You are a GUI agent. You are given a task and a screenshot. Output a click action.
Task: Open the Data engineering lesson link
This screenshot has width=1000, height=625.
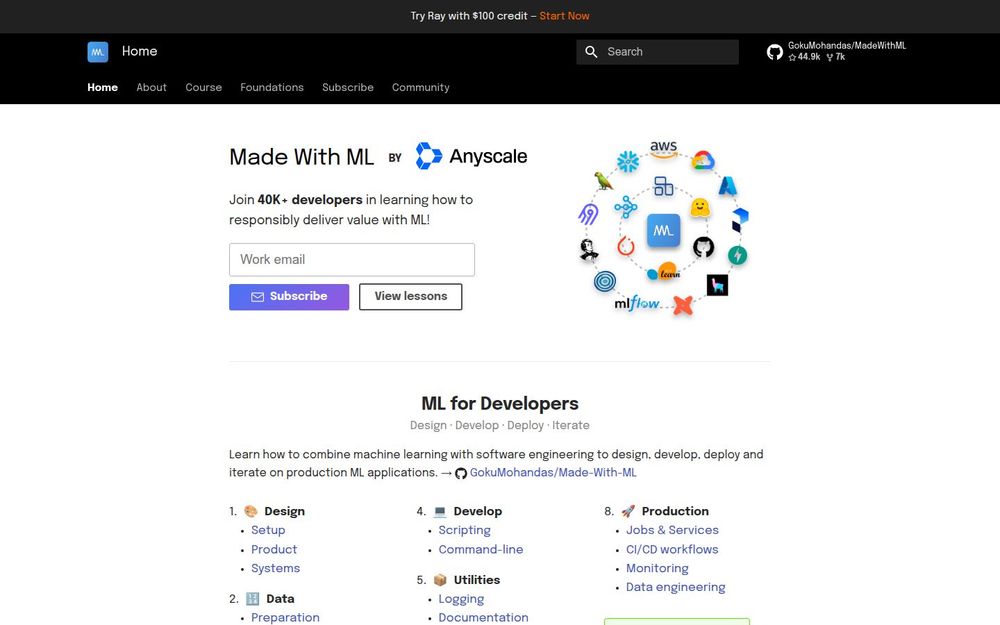pyautogui.click(x=675, y=587)
